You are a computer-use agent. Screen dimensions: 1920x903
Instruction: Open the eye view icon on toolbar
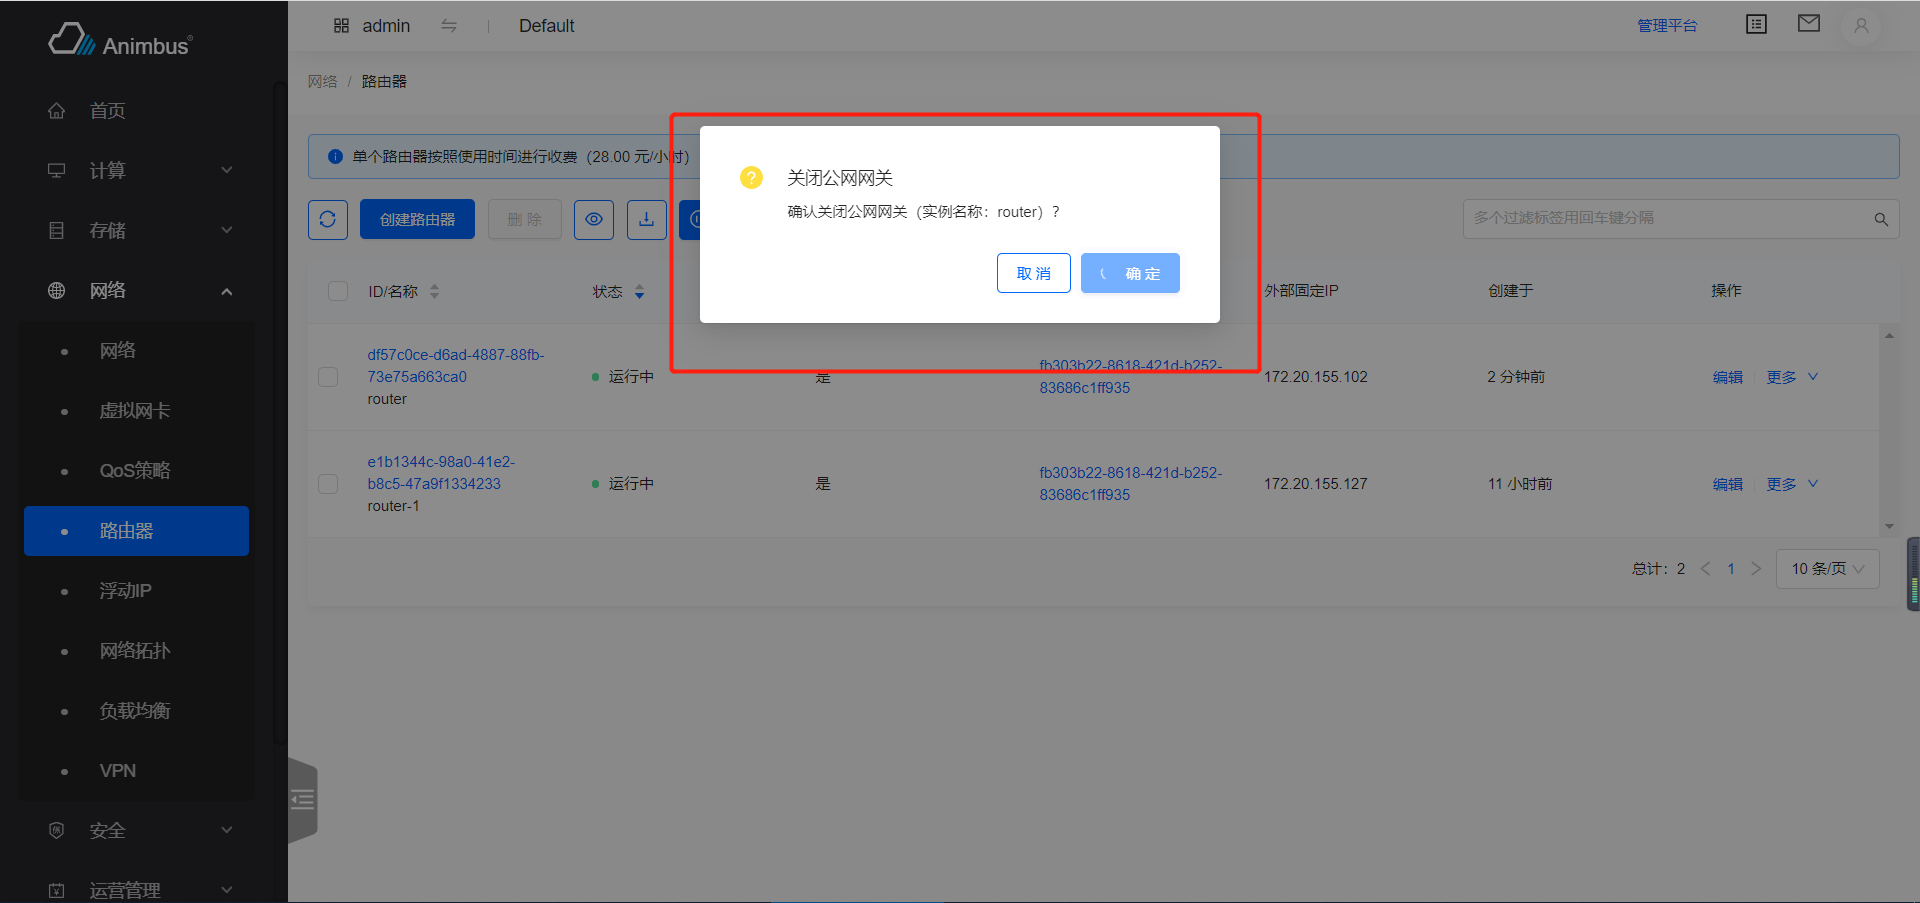point(594,219)
